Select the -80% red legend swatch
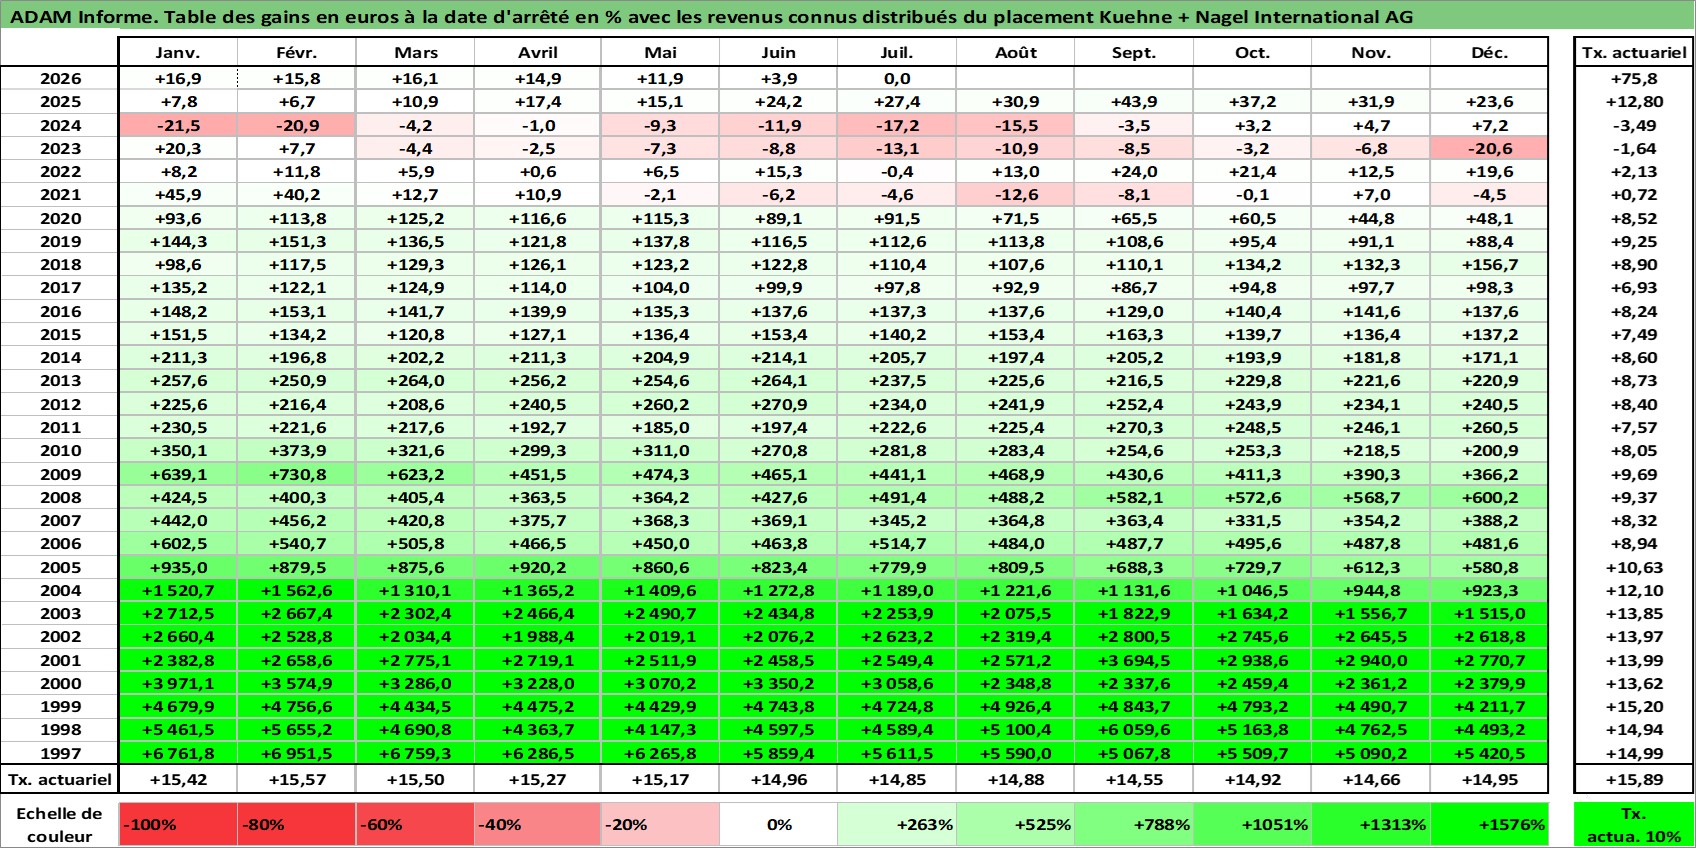The image size is (1696, 848). click(297, 825)
